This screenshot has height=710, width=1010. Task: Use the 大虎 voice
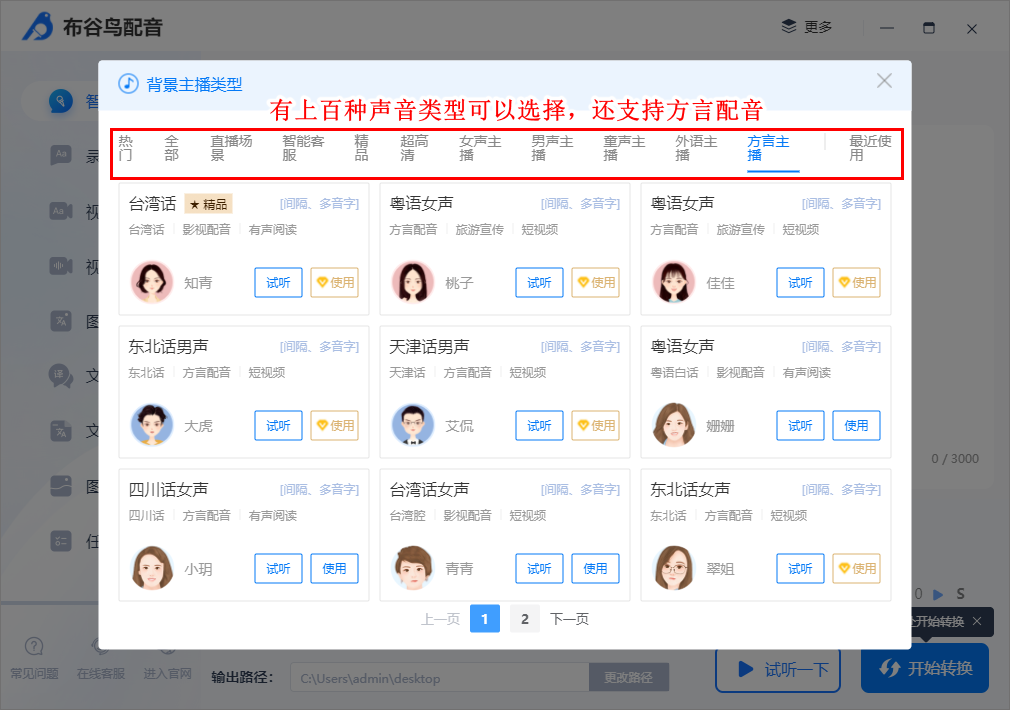[x=334, y=426]
